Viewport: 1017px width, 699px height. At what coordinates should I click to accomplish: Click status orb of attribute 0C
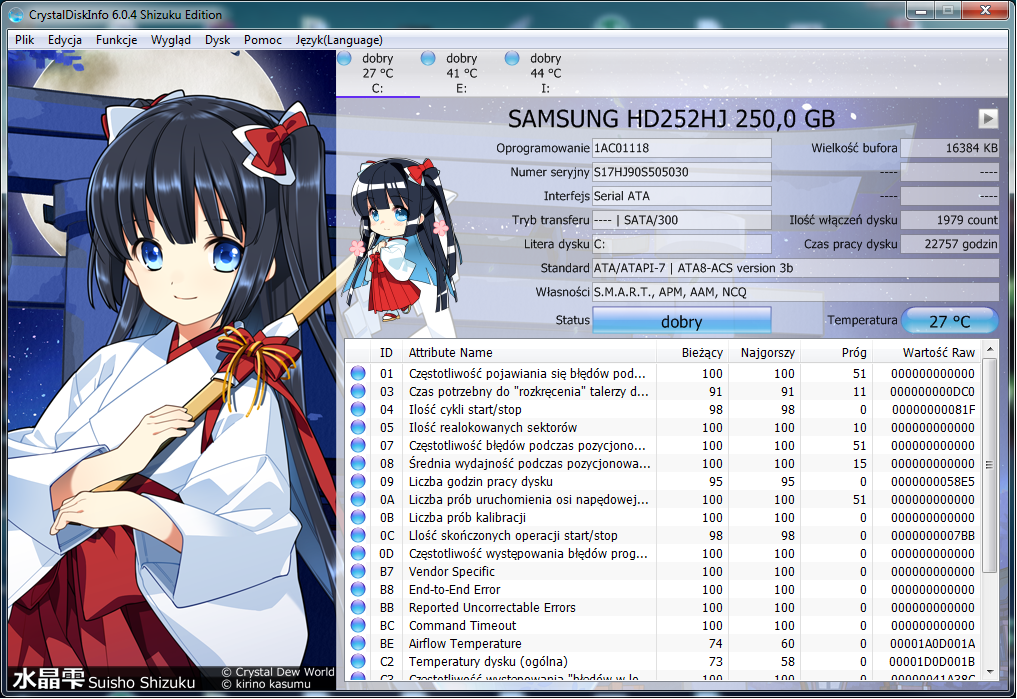click(x=358, y=536)
